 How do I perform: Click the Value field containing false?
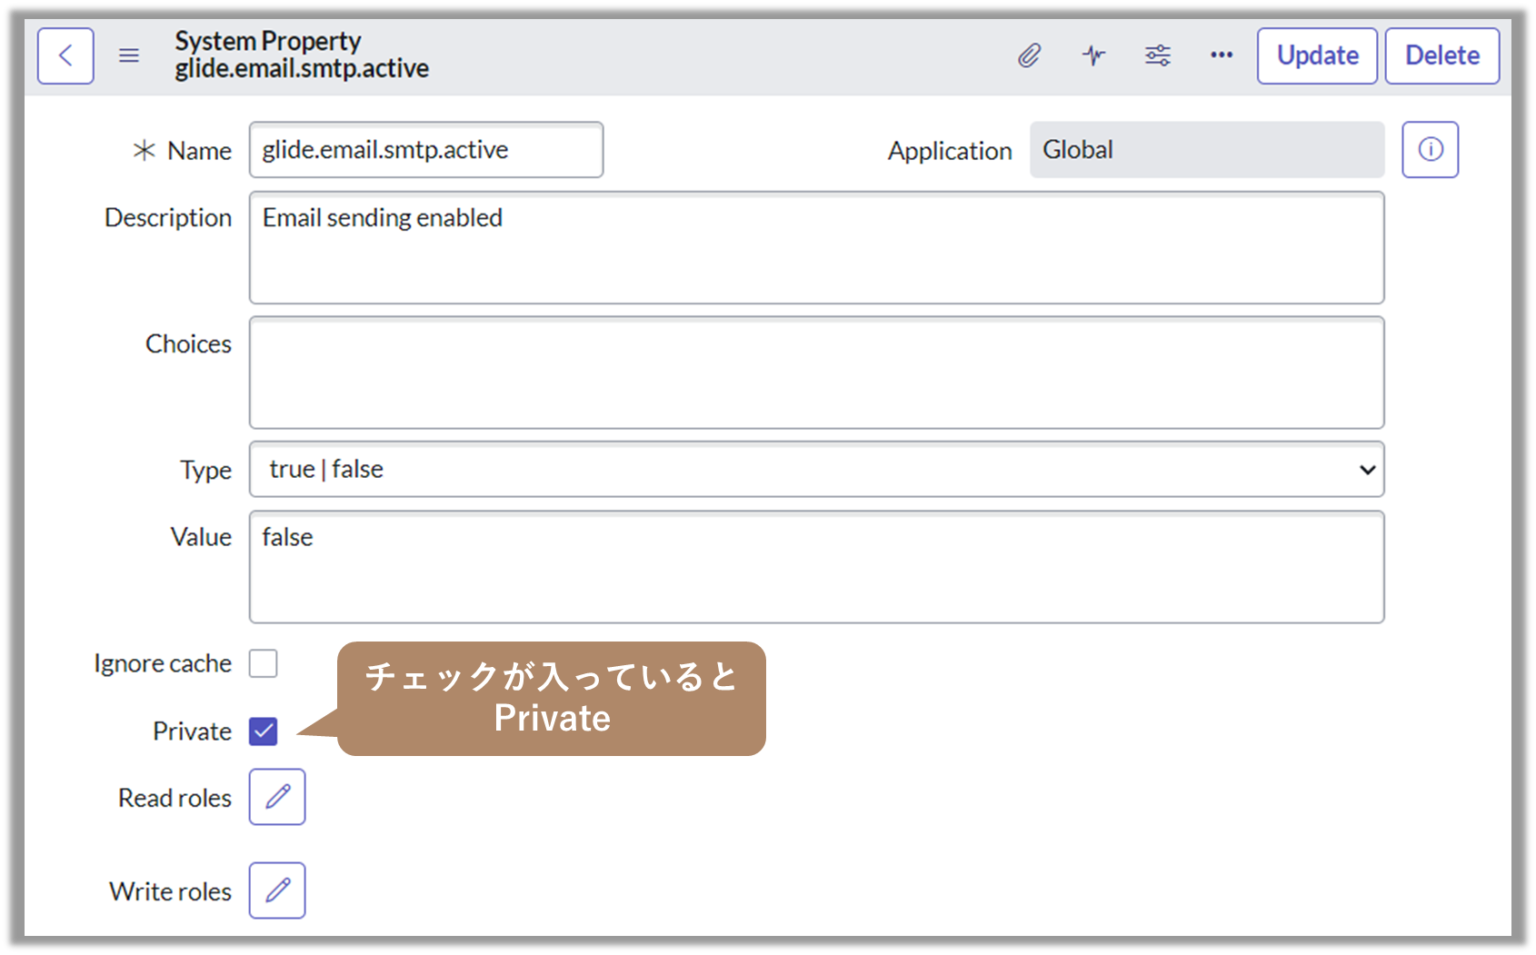click(816, 567)
